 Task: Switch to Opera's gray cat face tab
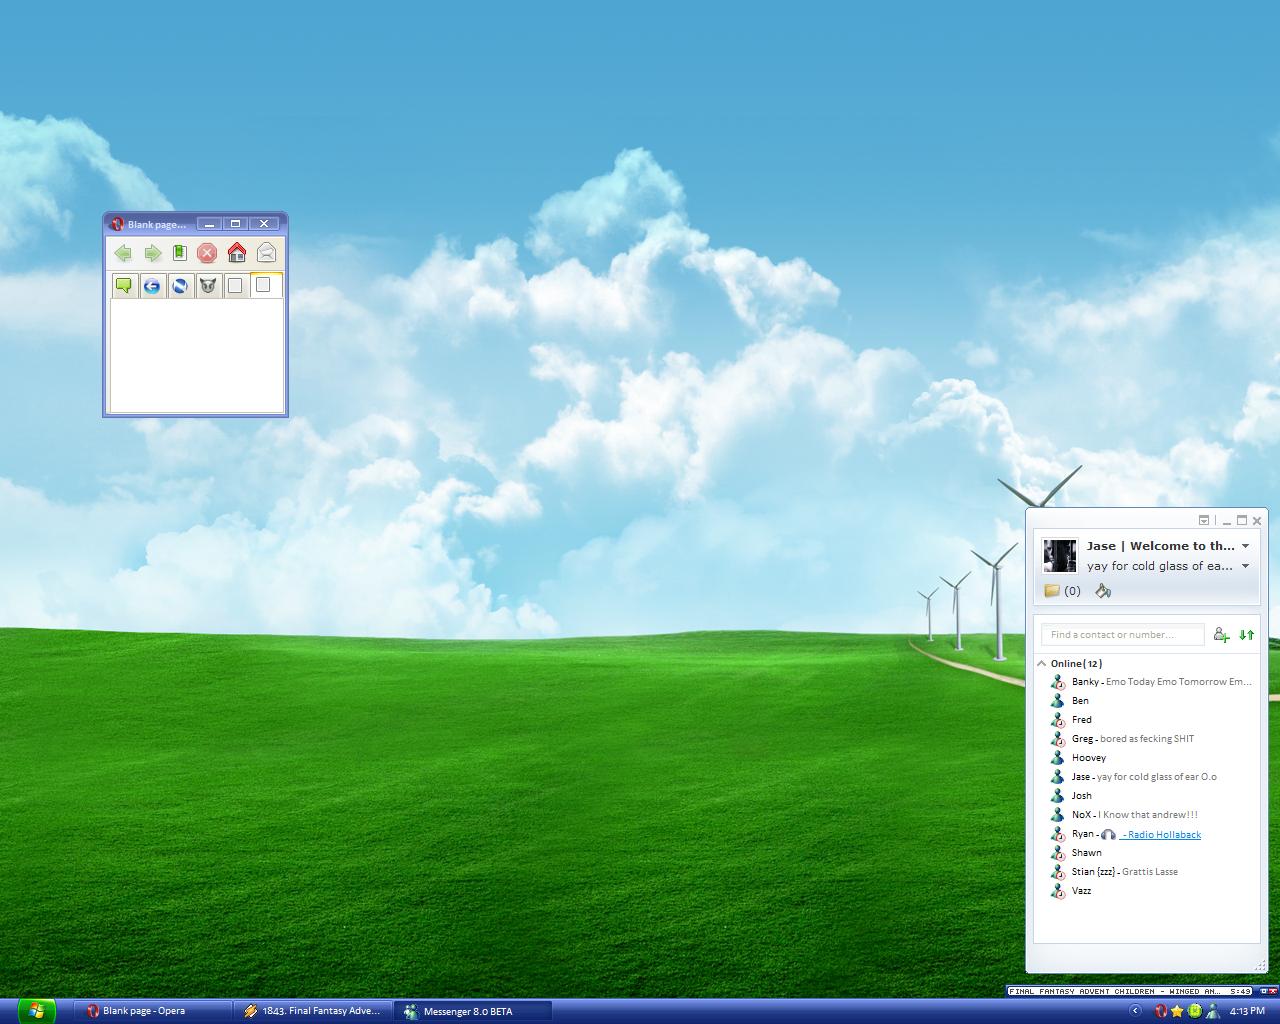coord(208,286)
